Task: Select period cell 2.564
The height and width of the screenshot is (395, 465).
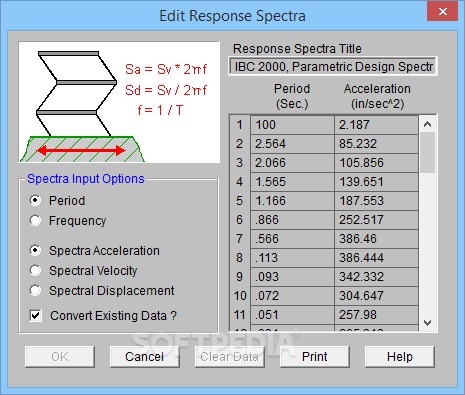Action: pyautogui.click(x=292, y=144)
